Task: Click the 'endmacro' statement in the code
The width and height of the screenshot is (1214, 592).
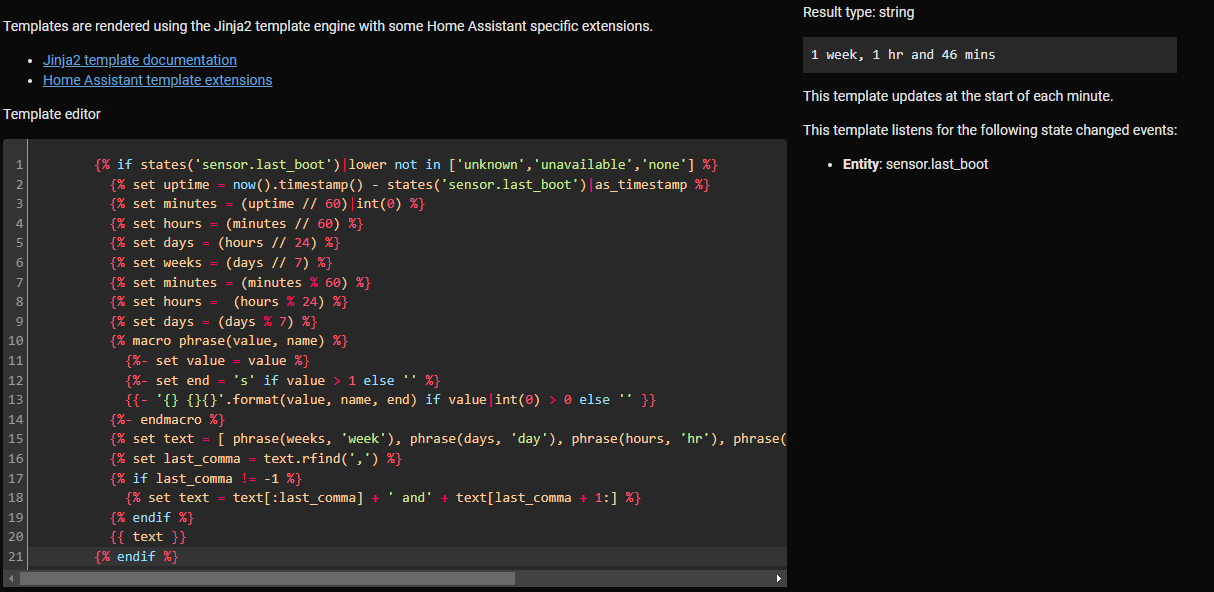Action: point(168,420)
